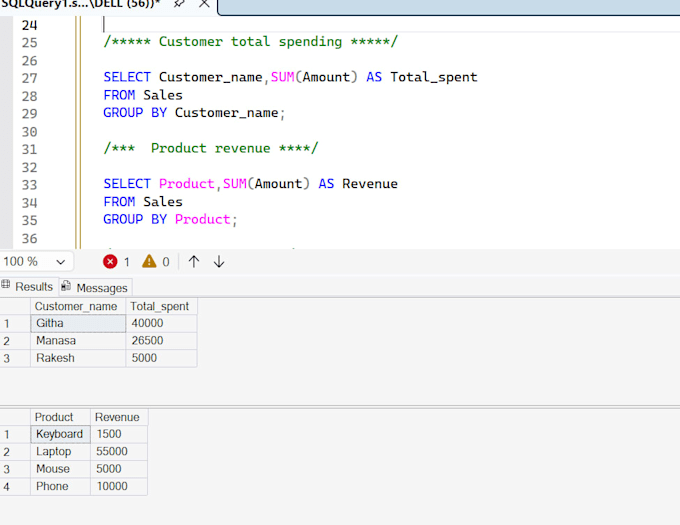Close the SQLQuery1 query tab

coord(204,4)
